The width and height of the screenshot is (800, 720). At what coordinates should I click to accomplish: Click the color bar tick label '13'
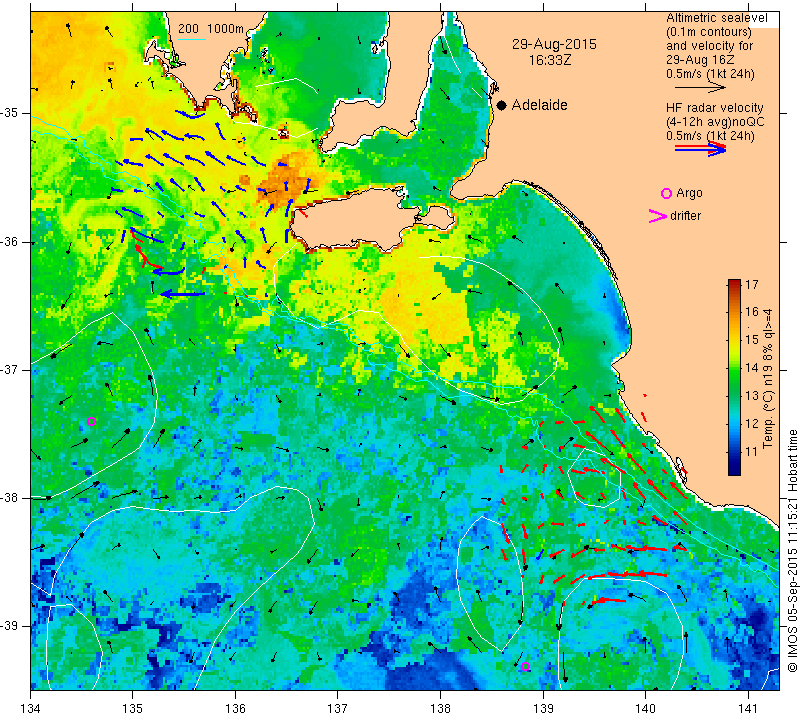[752, 395]
